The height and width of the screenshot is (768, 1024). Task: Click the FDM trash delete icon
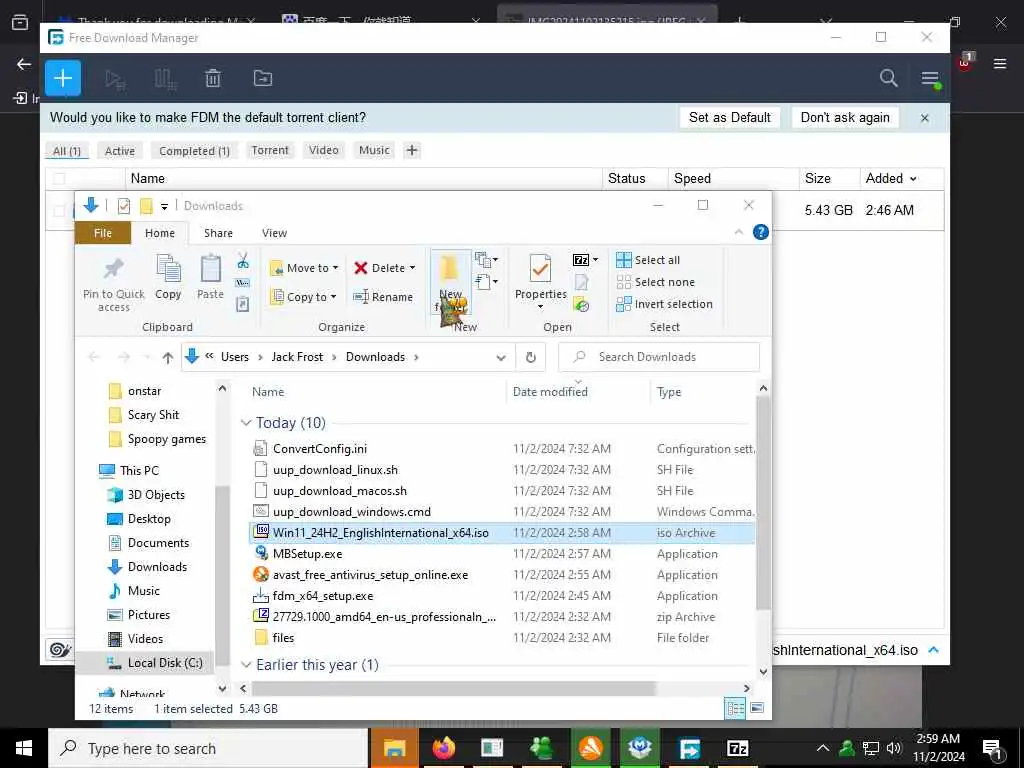(213, 79)
